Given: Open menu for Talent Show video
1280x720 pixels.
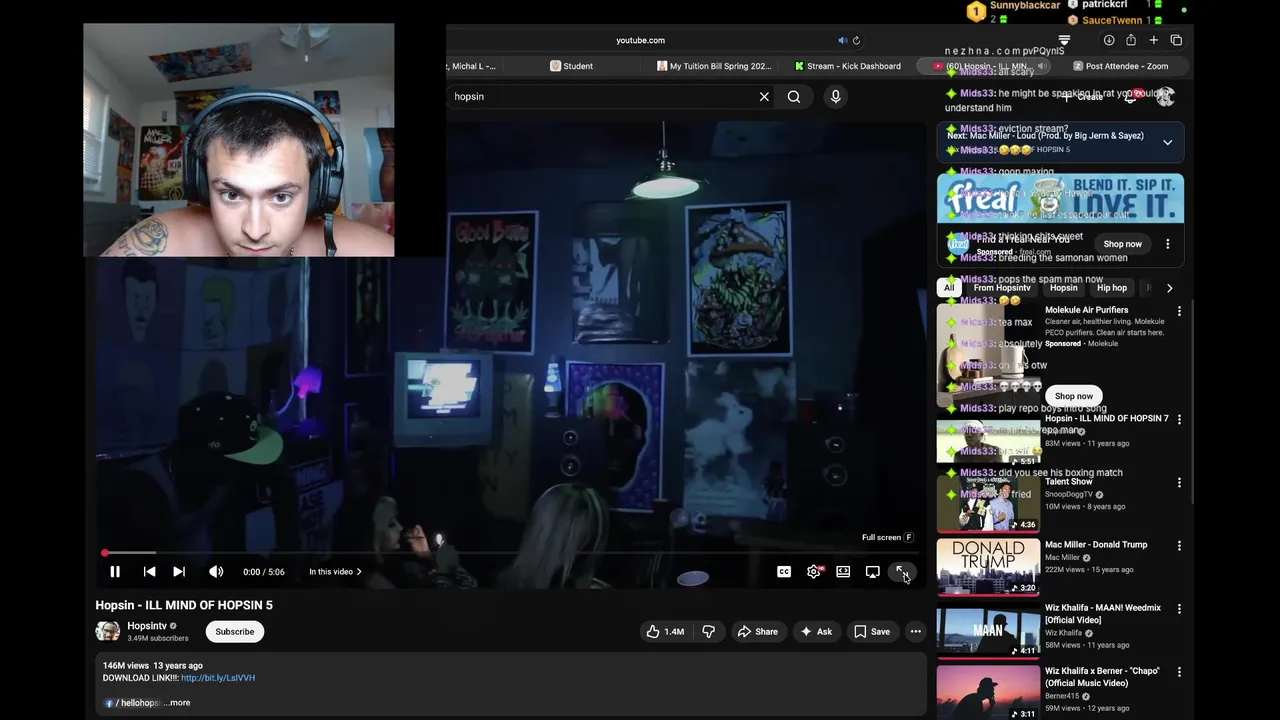Looking at the screenshot, I should click(x=1179, y=483).
